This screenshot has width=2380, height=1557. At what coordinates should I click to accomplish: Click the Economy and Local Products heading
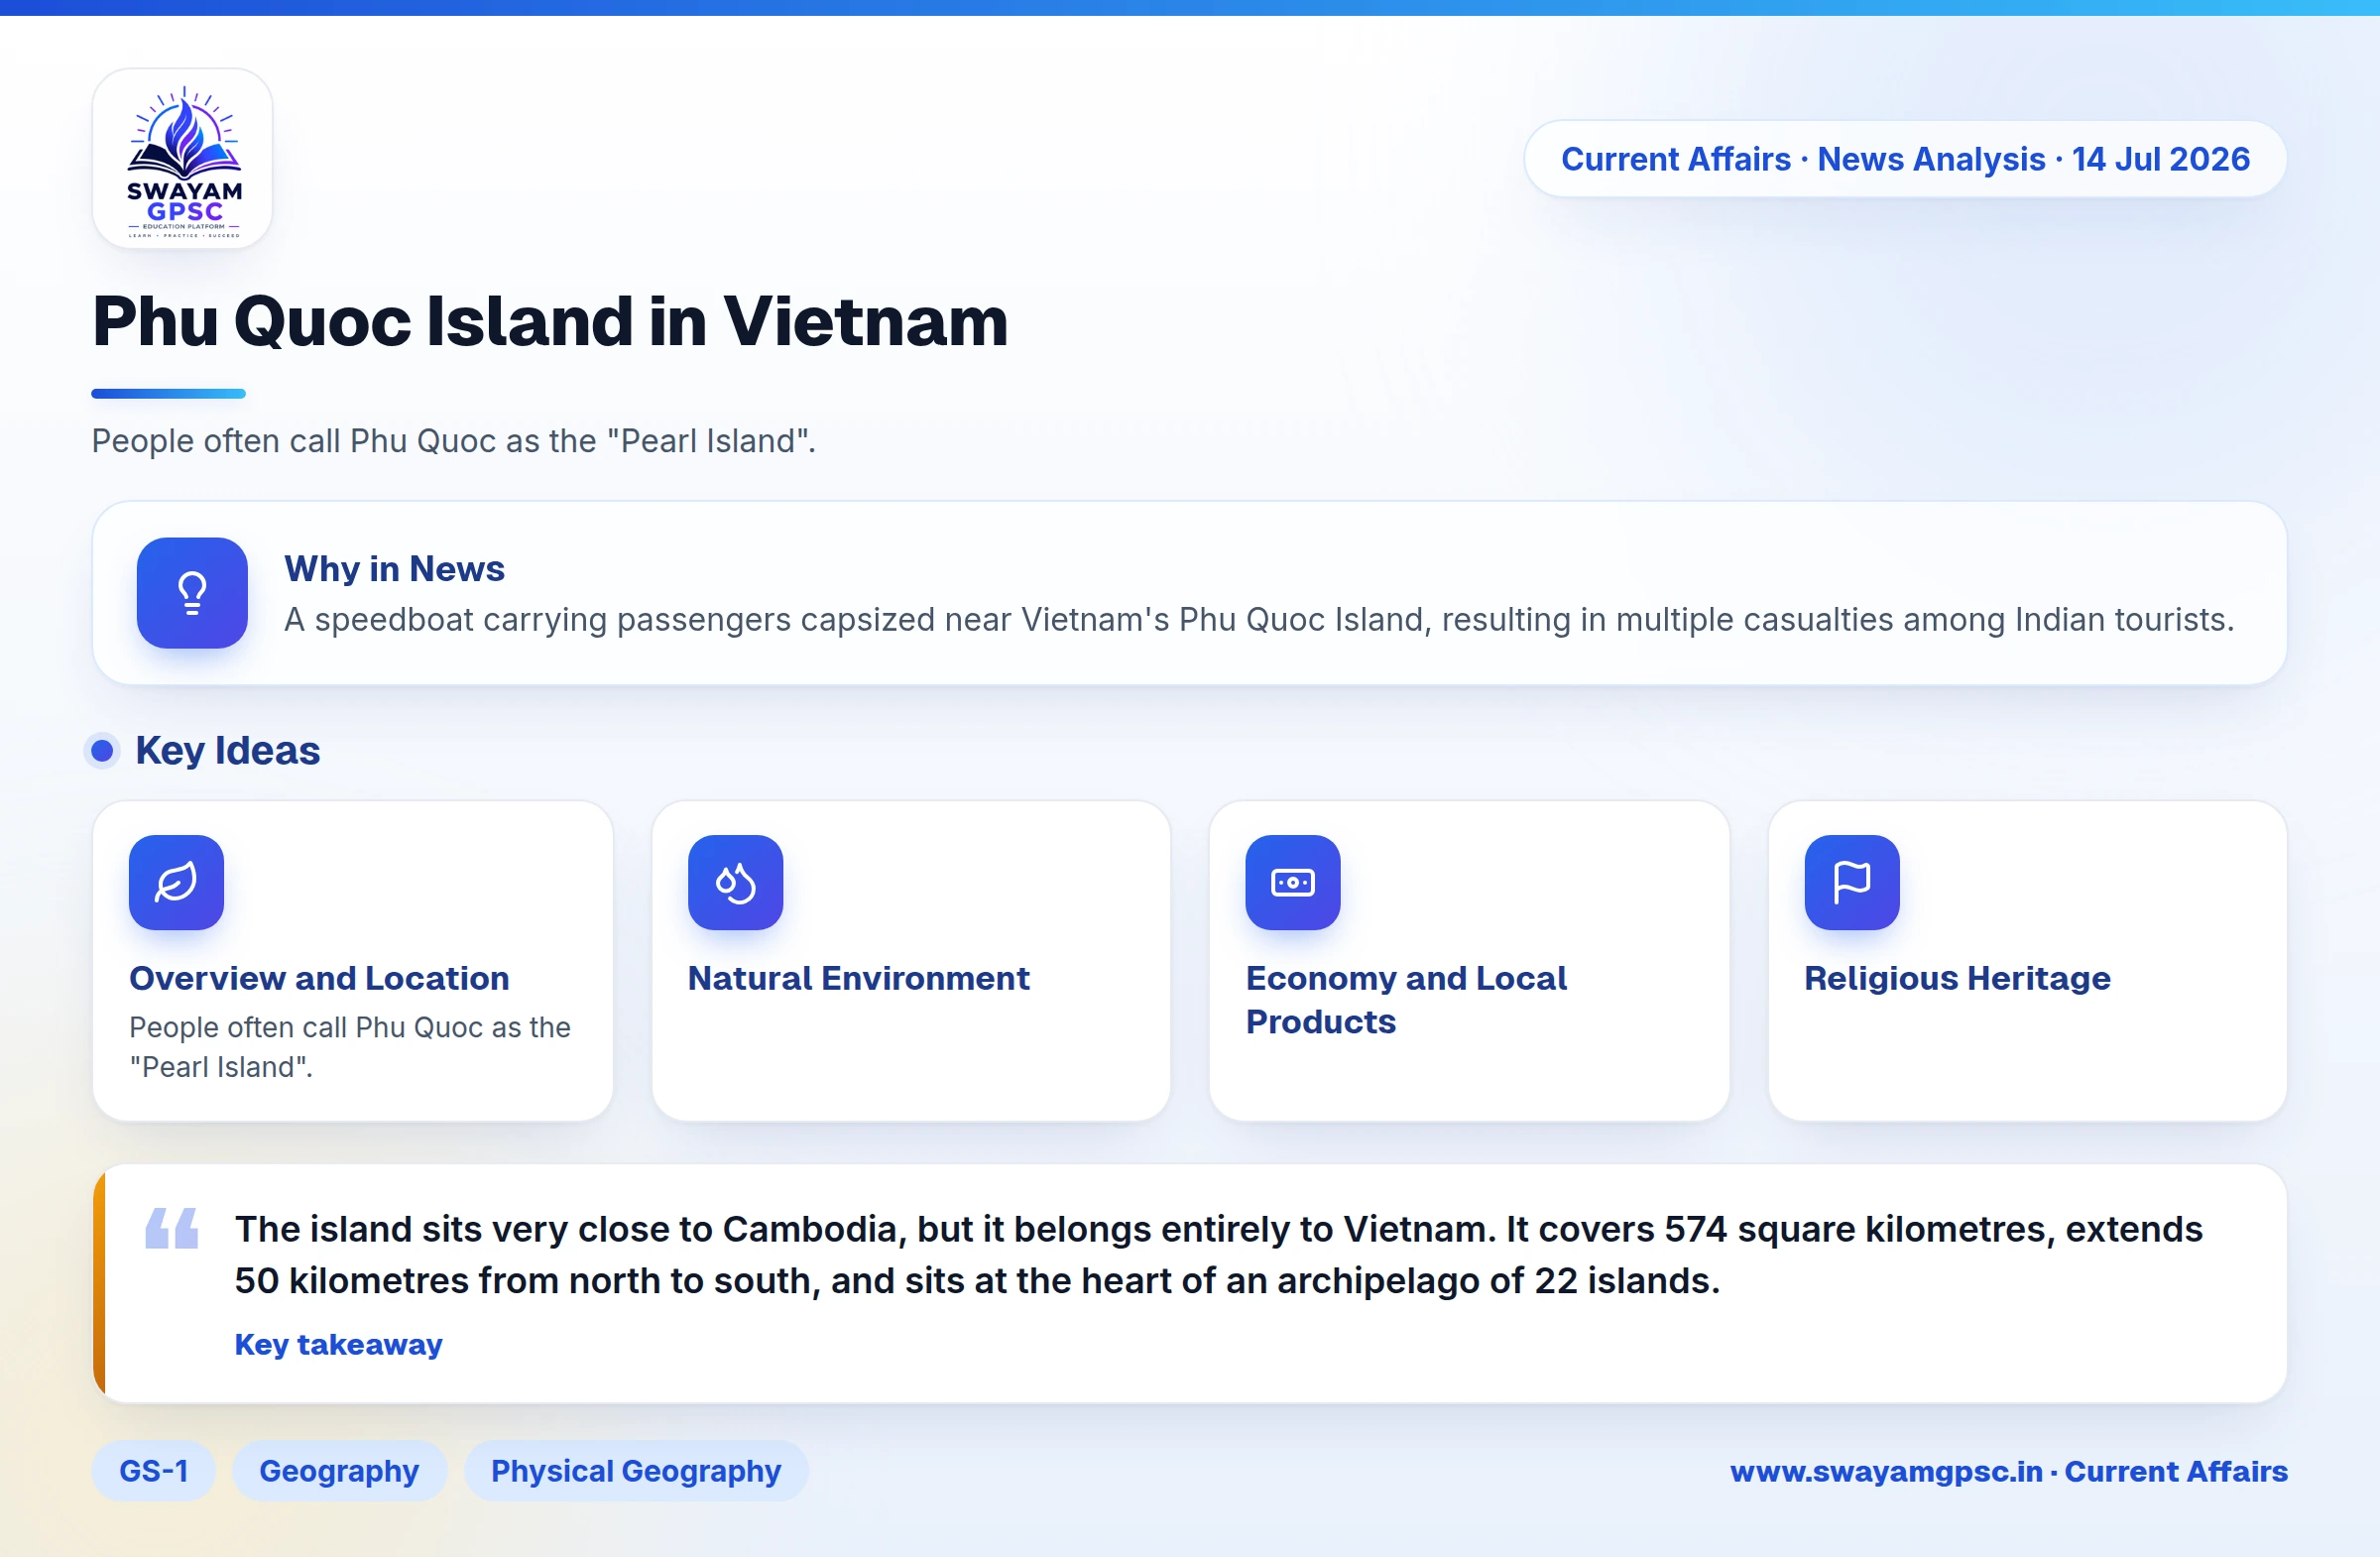(1406, 999)
